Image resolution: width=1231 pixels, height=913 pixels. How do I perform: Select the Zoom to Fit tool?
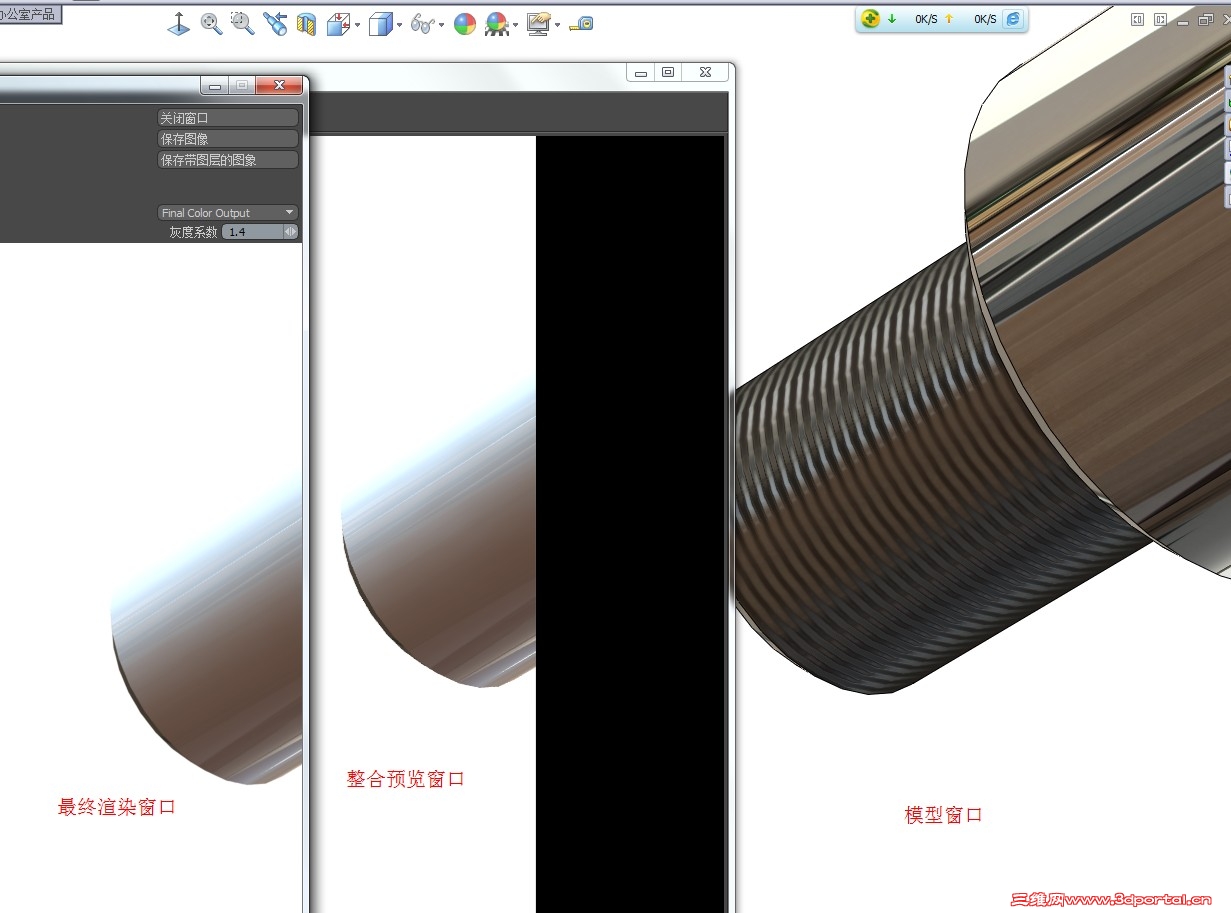211,25
